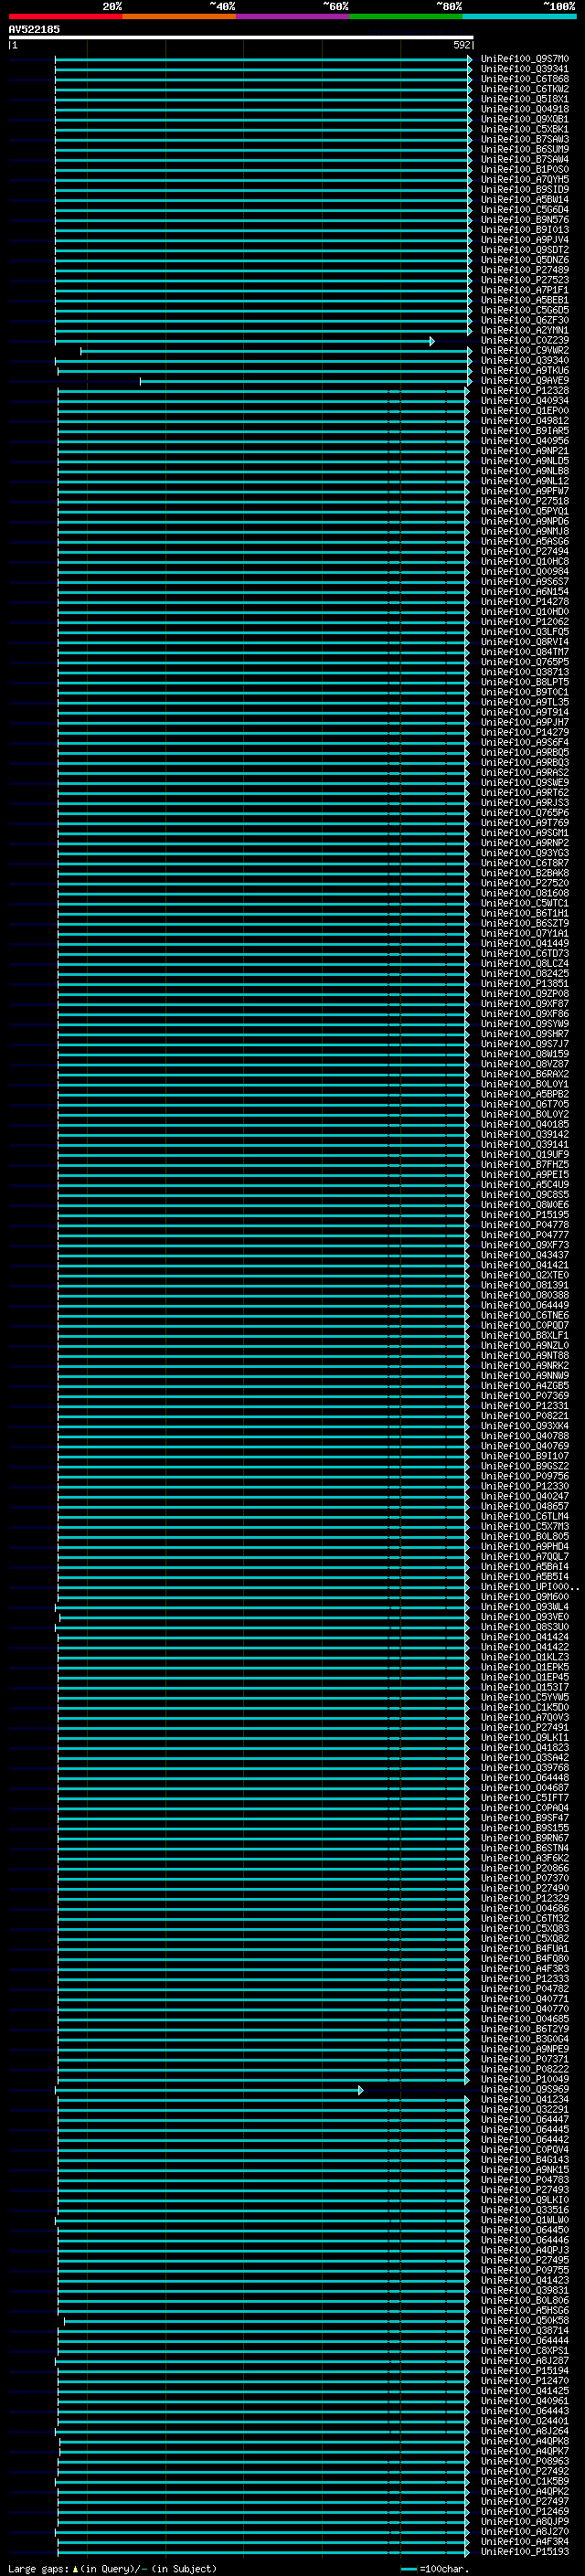This screenshot has height=2576, width=585.
Task: Select the UniRef100_B7SAW4 label
Action: point(525,159)
